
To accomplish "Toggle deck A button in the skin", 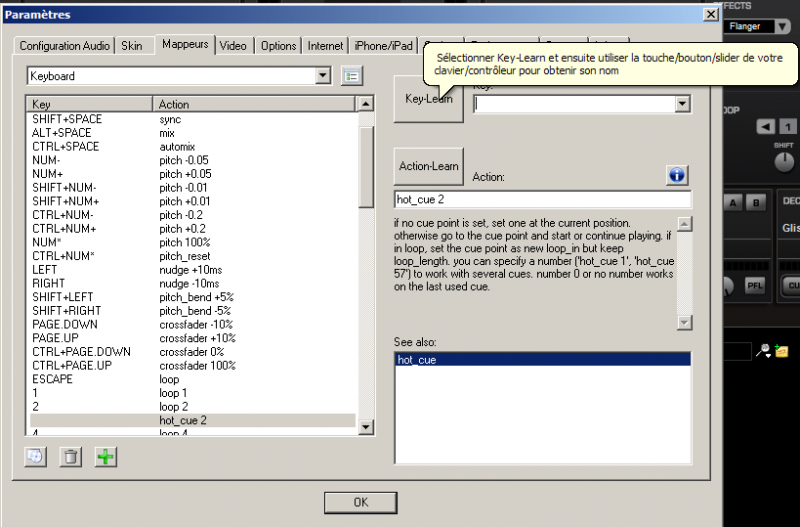I will pyautogui.click(x=733, y=203).
